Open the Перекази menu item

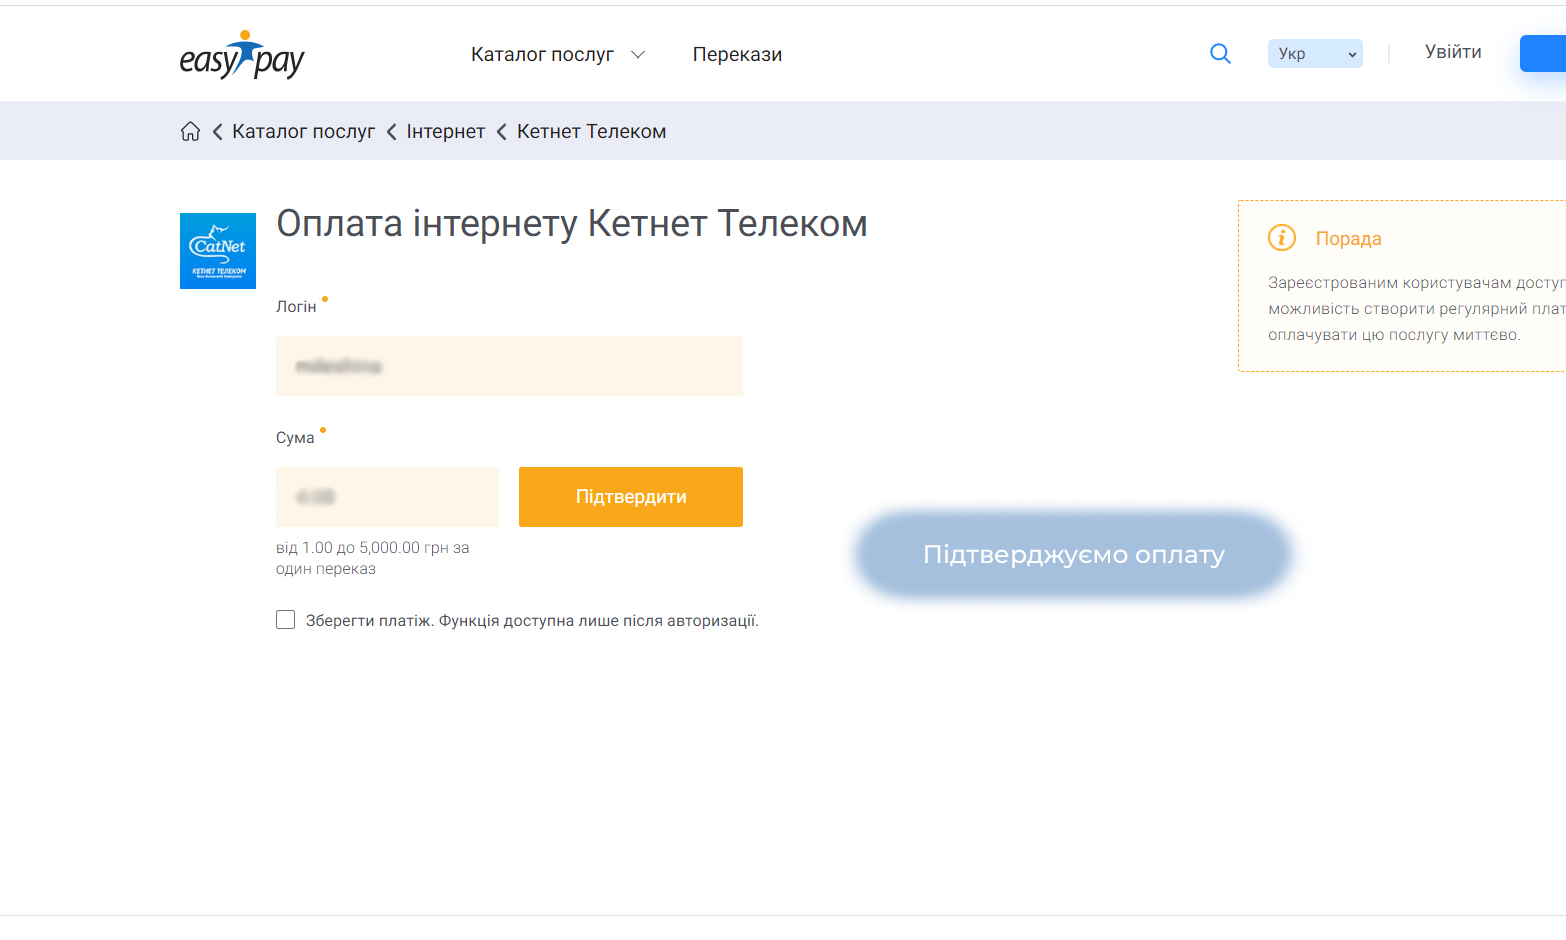(x=737, y=55)
